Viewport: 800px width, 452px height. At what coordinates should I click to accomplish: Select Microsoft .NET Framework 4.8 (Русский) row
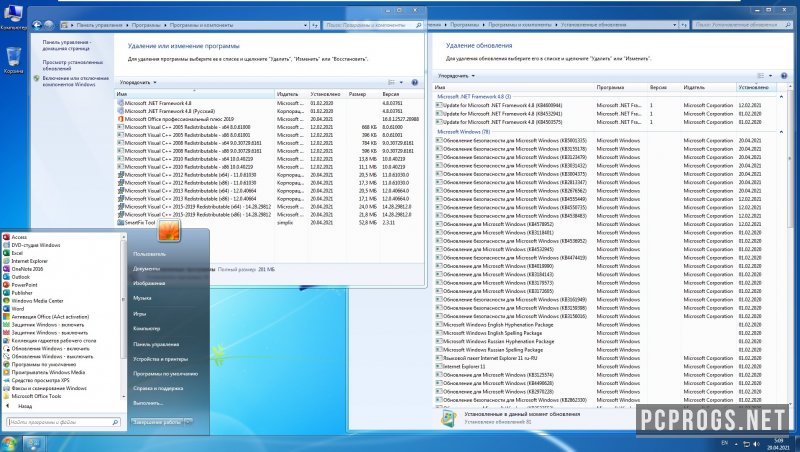tap(269, 111)
